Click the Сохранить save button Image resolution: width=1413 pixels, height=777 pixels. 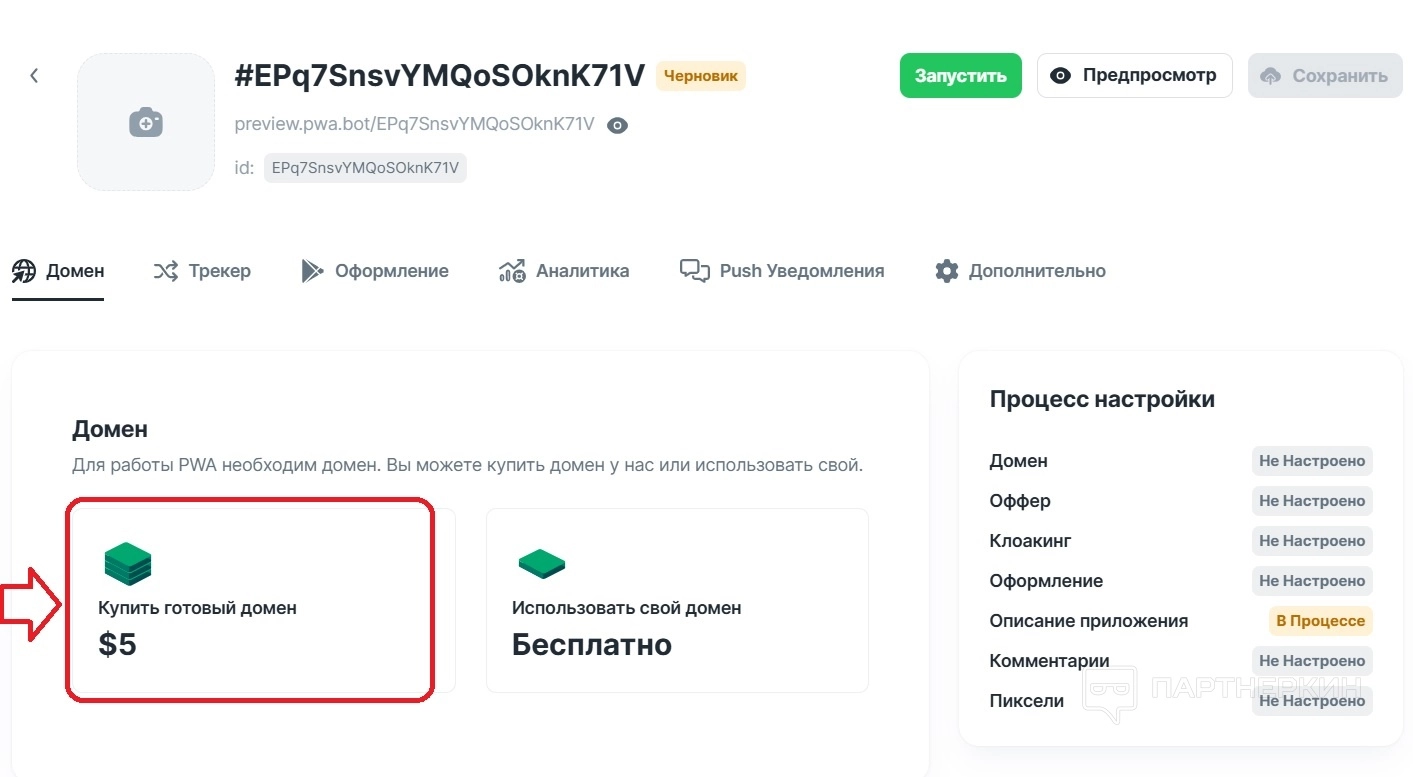click(1325, 76)
